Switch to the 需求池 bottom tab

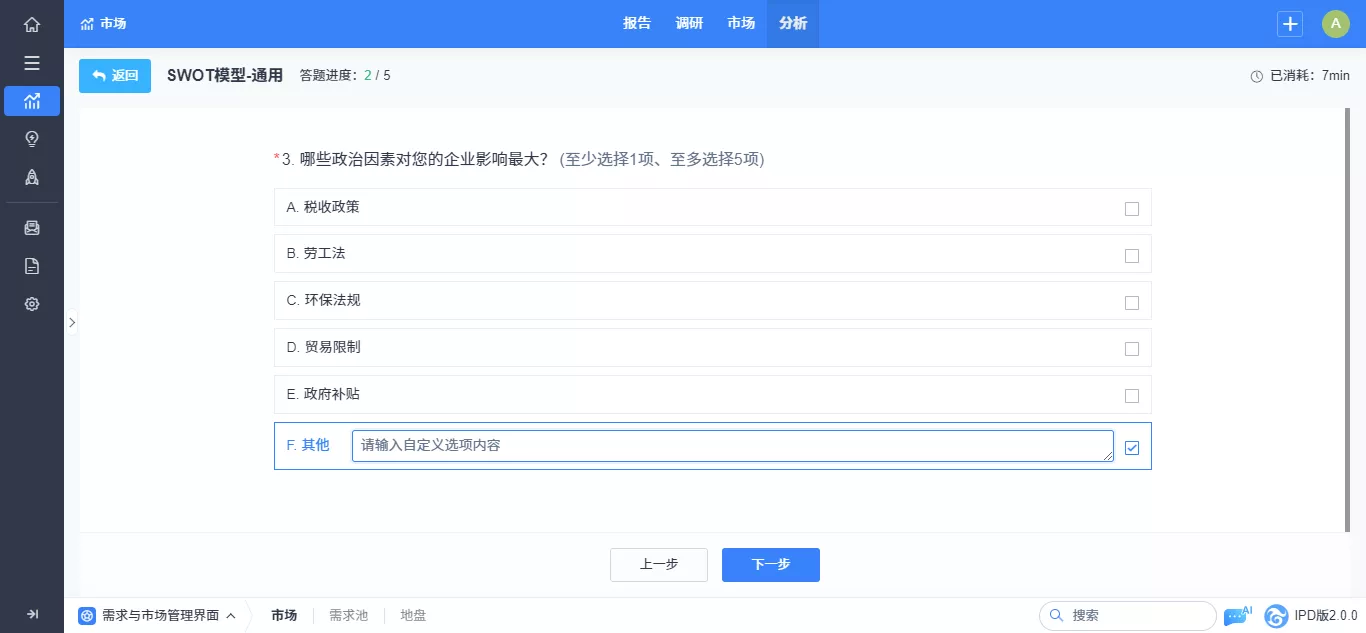349,615
